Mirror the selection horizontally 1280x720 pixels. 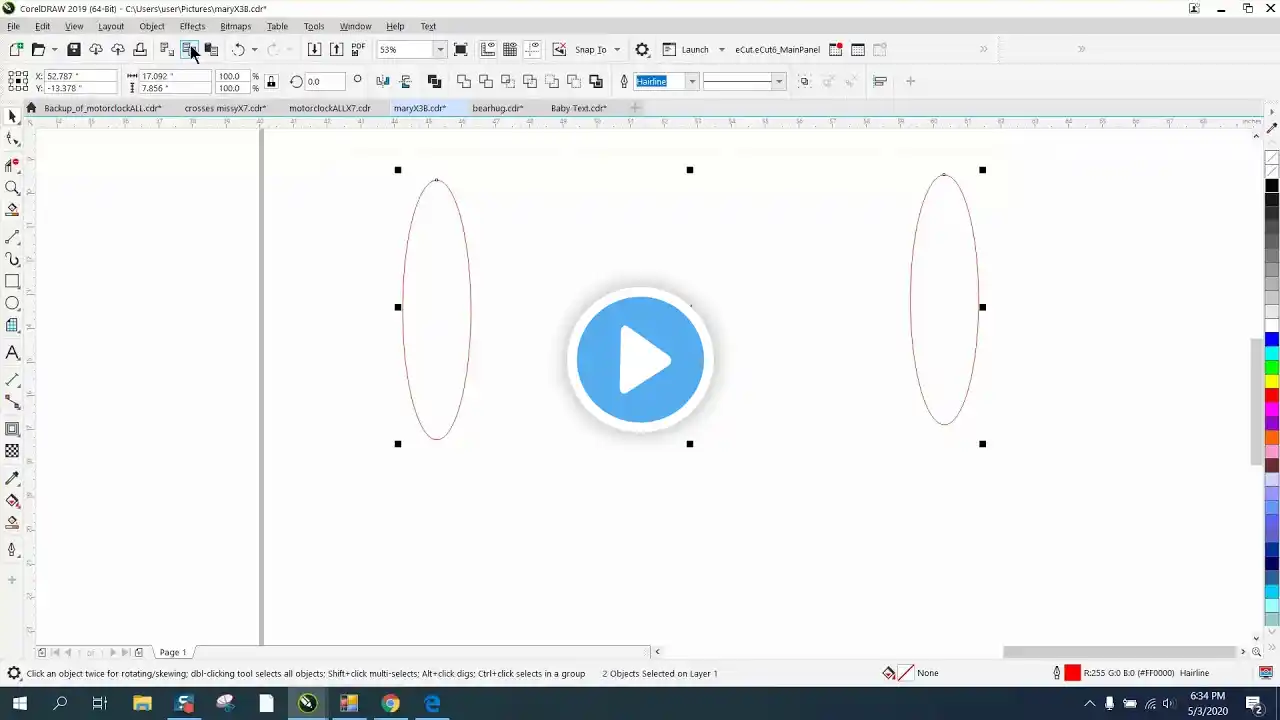click(x=383, y=81)
